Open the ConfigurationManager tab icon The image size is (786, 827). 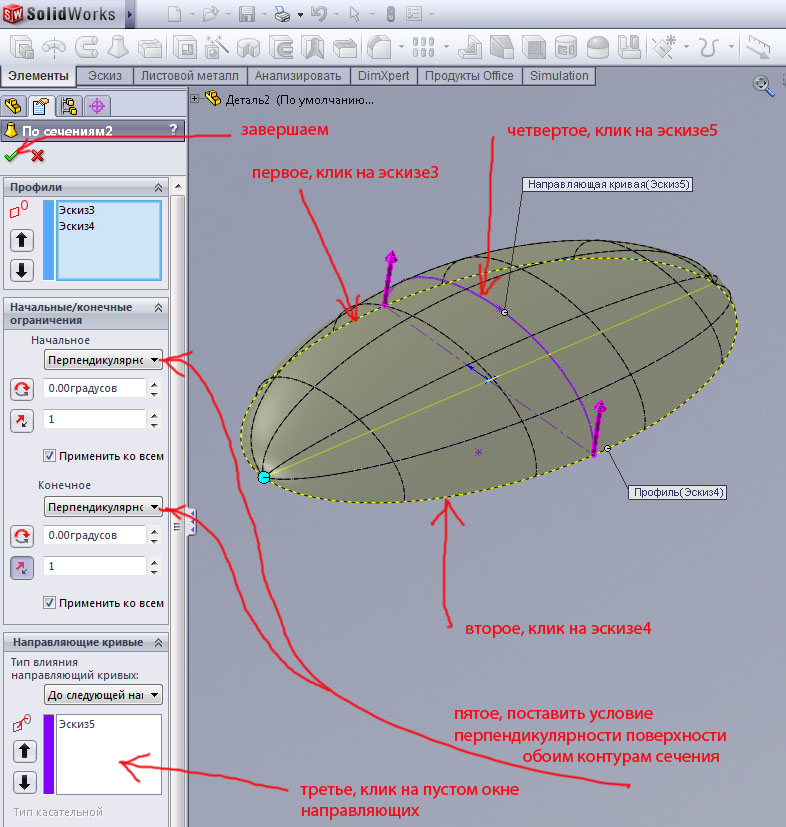(69, 106)
